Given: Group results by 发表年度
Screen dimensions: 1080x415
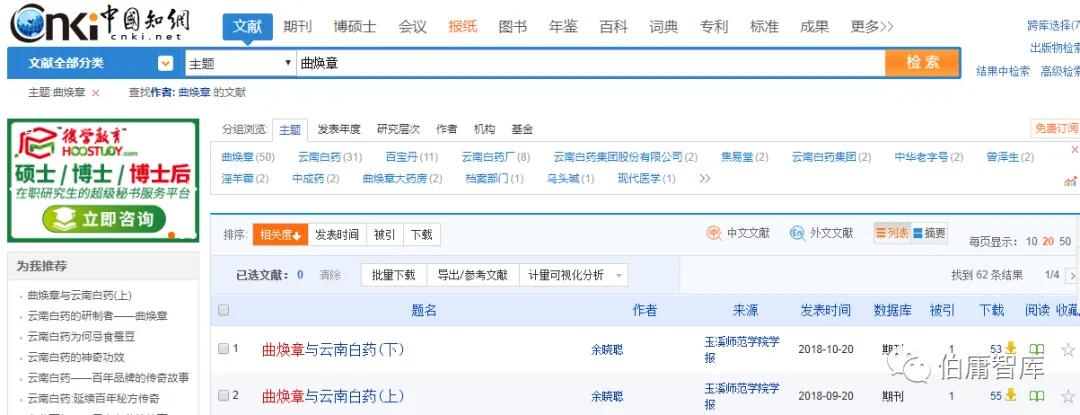Looking at the screenshot, I should coord(339,129).
